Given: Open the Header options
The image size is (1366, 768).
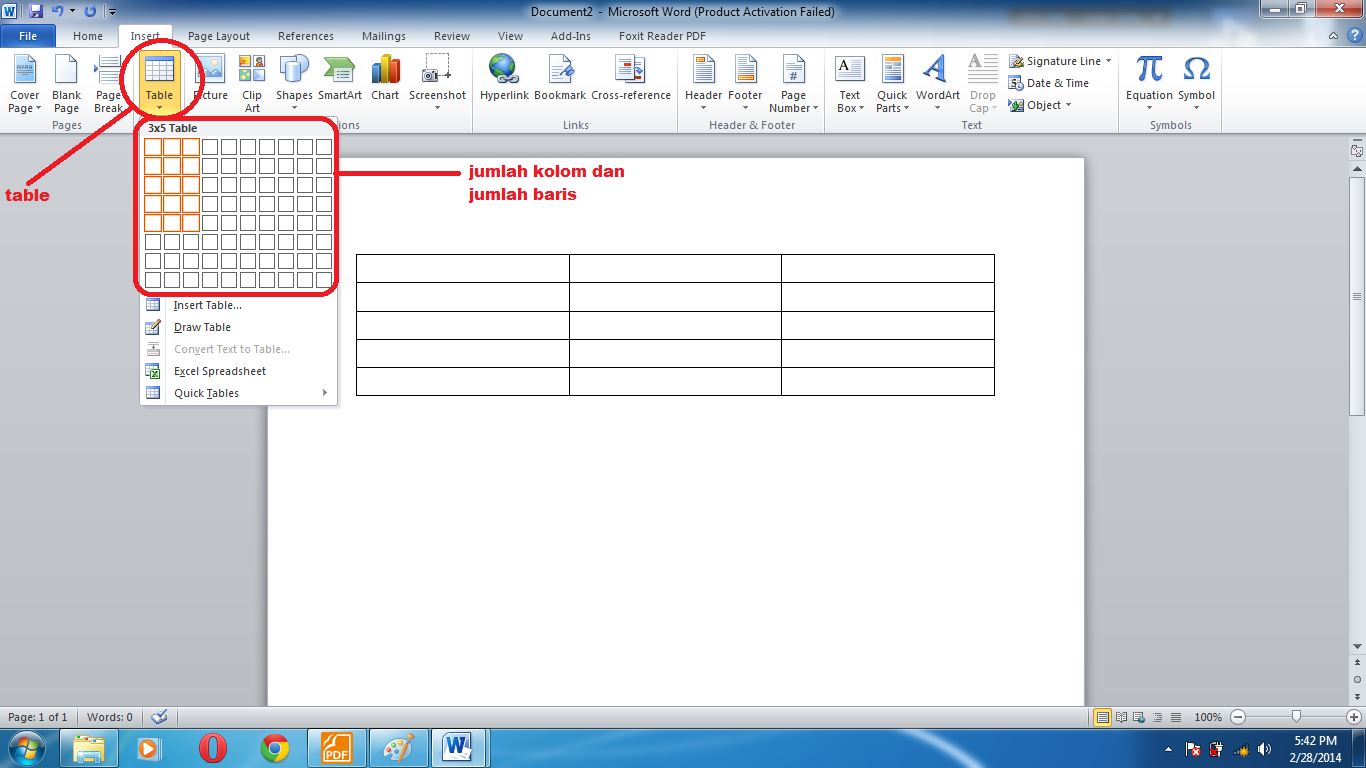Looking at the screenshot, I should 703,84.
